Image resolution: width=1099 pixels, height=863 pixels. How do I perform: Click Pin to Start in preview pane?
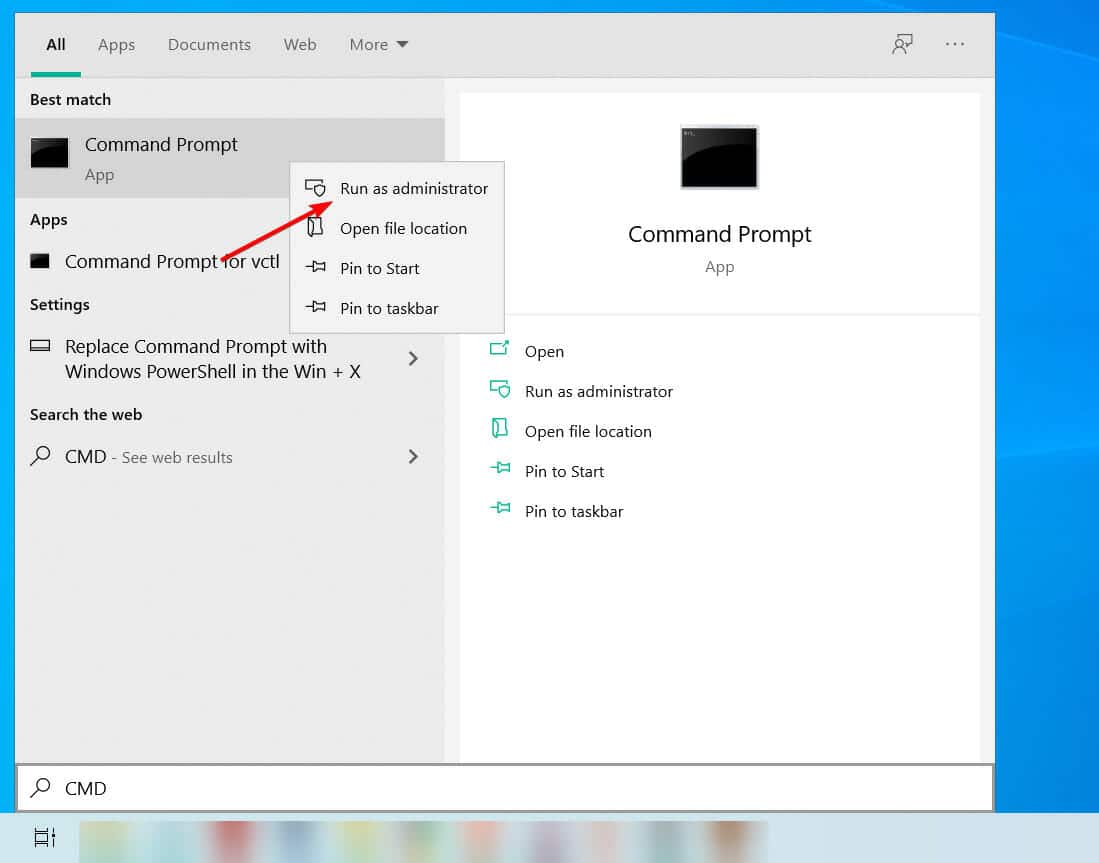564,472
